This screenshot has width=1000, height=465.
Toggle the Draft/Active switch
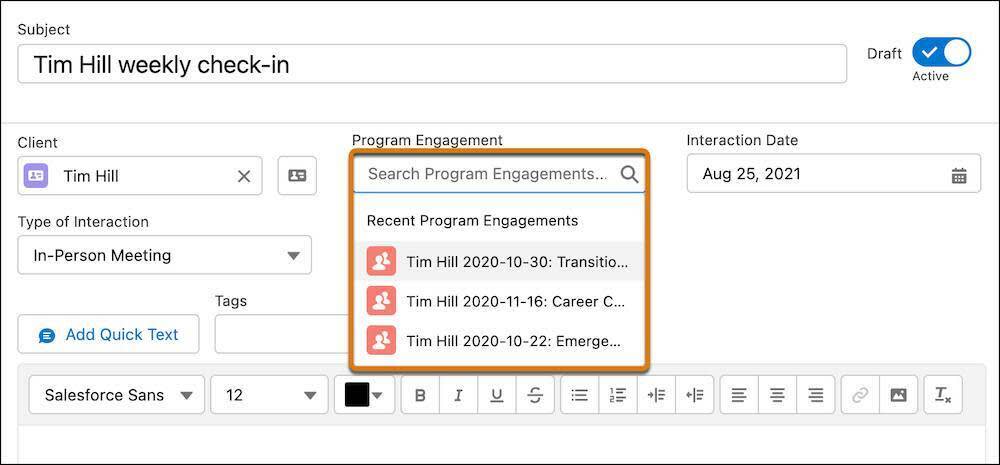tap(941, 52)
